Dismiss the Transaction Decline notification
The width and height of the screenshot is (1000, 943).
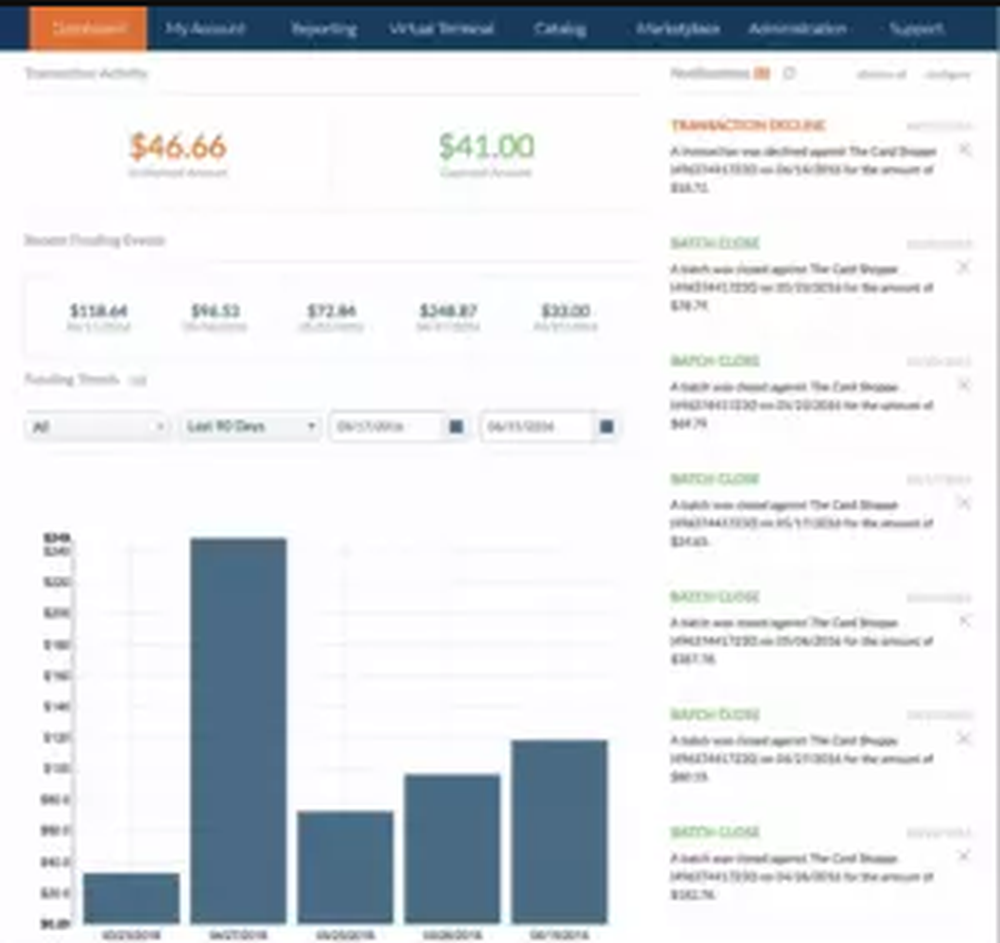point(965,149)
